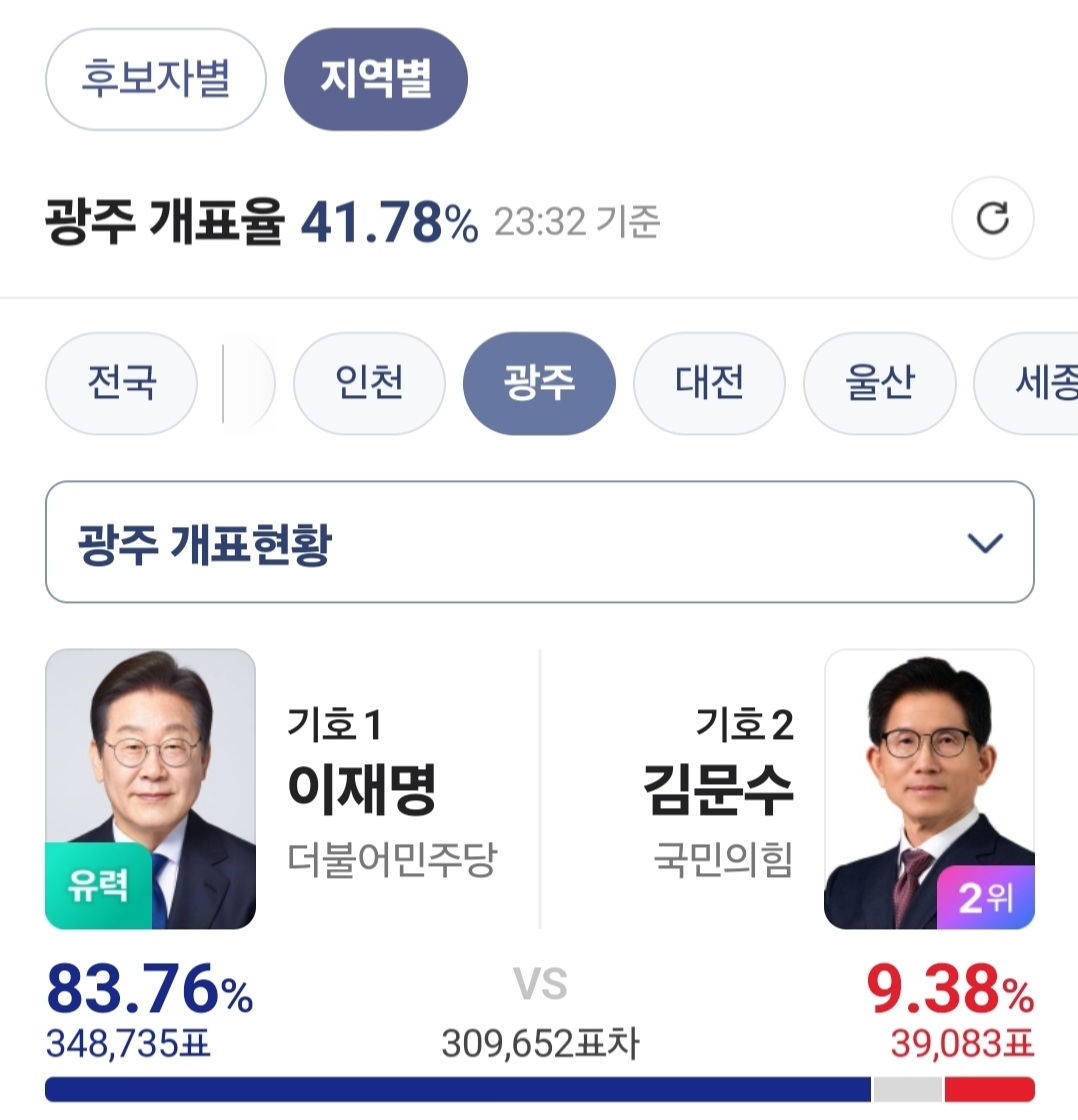The height and width of the screenshot is (1120, 1078).
Task: Click the 김문수 candidate name
Action: tap(718, 790)
